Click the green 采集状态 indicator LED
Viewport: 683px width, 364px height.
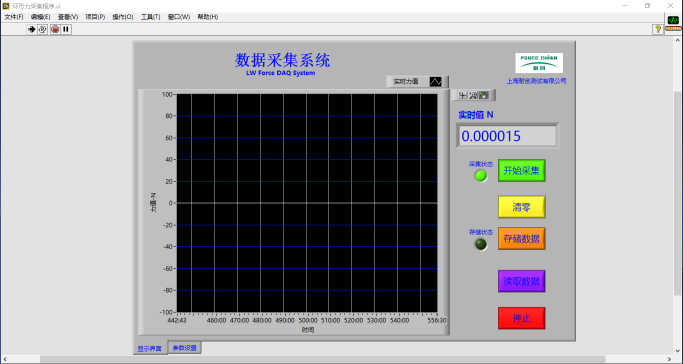coord(481,175)
